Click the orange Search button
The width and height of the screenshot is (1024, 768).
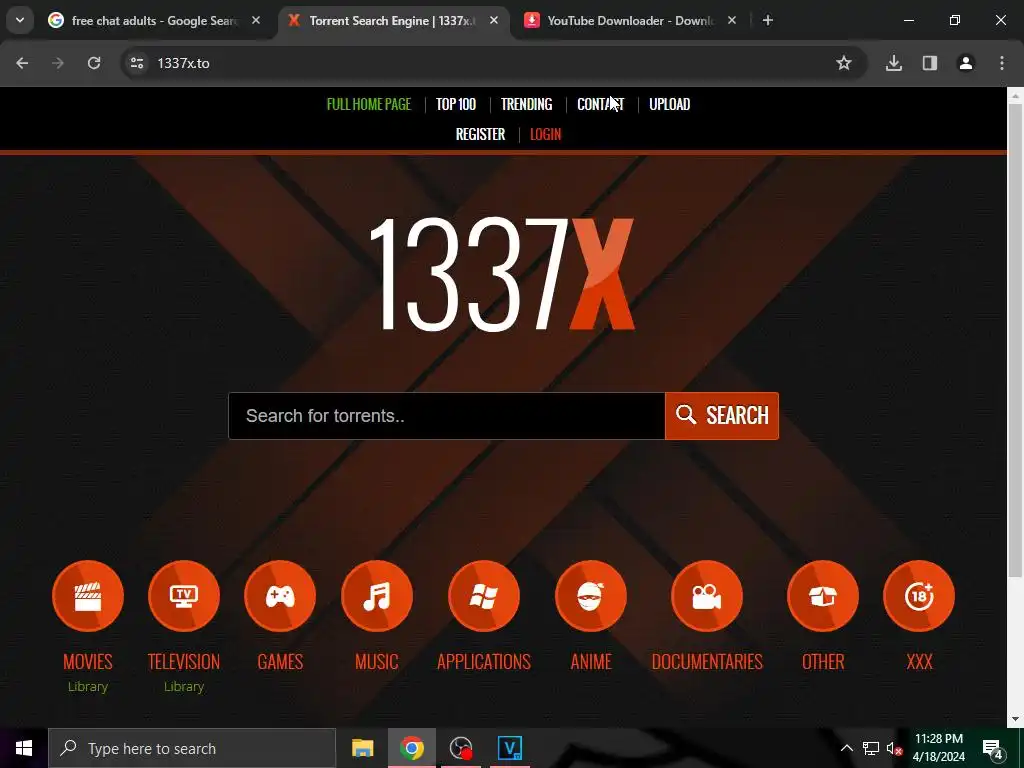(x=722, y=416)
